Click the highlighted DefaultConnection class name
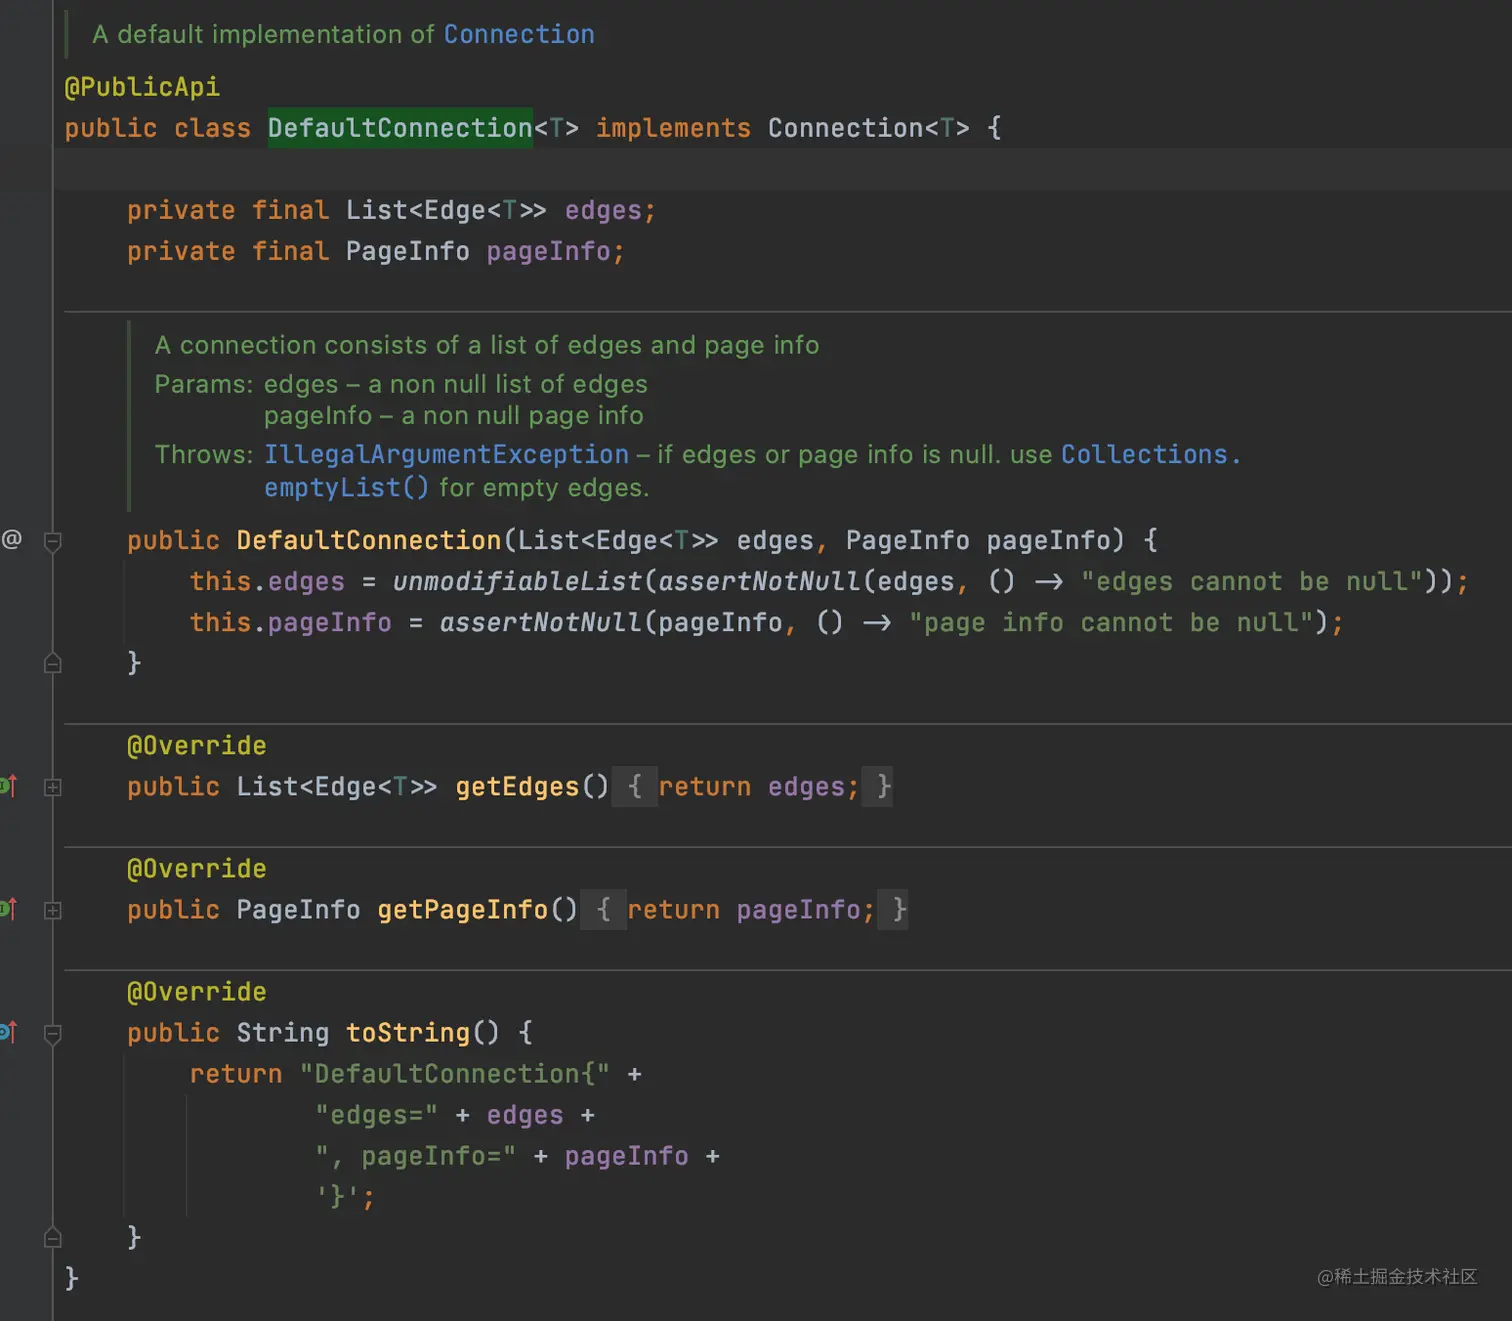 [x=400, y=128]
